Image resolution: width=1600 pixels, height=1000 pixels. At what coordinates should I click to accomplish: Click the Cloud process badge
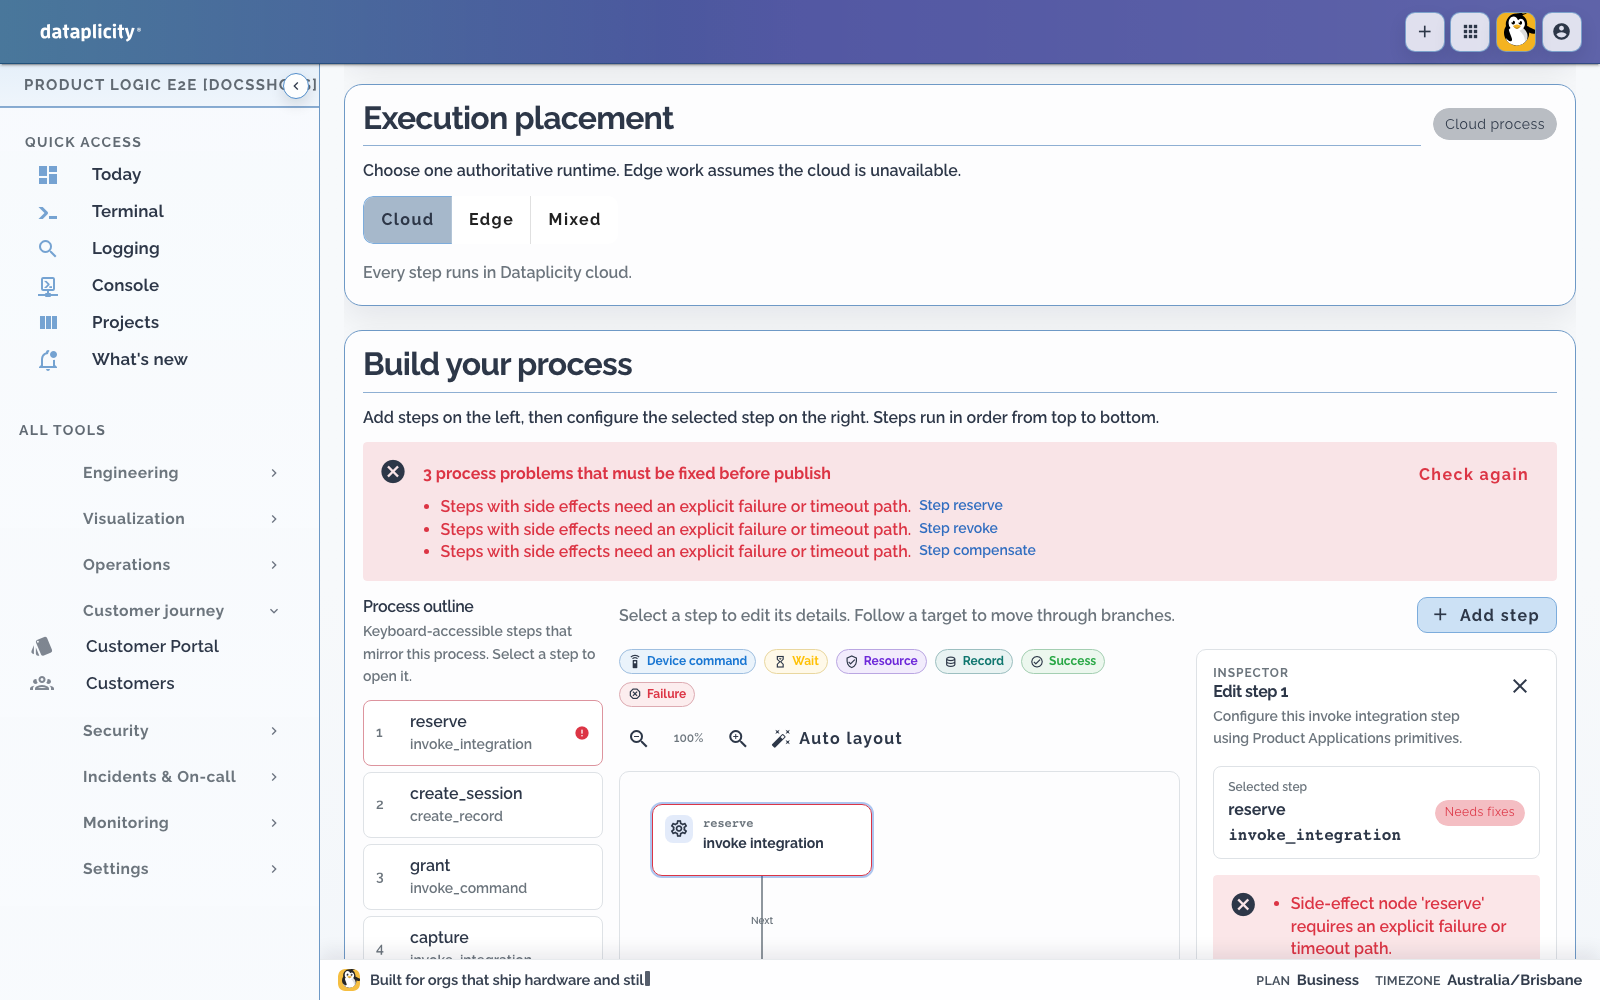coord(1494,124)
